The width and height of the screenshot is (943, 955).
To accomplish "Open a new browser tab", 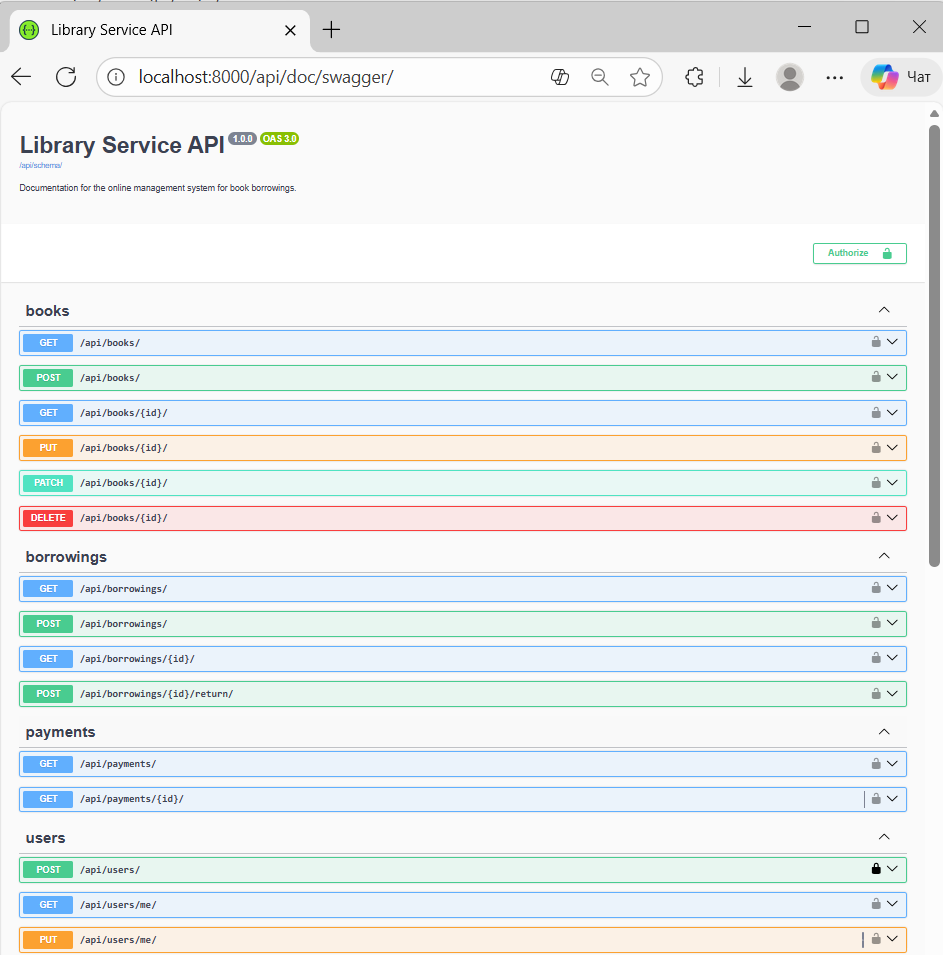I will click(x=331, y=30).
